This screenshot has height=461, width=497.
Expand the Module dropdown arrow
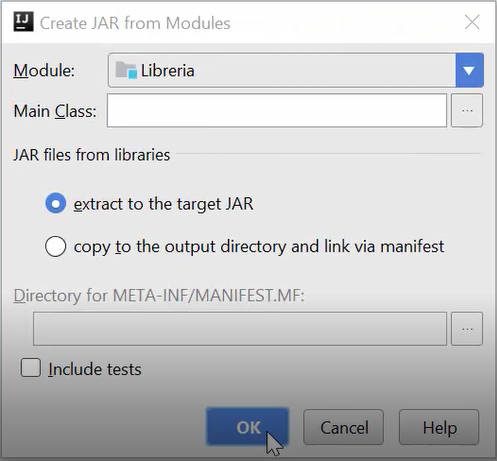(x=469, y=70)
